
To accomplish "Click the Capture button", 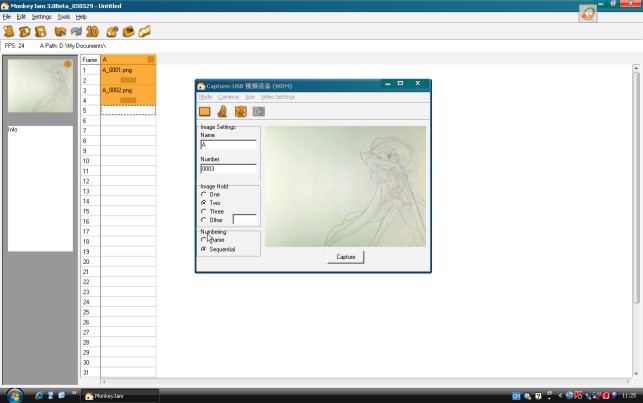I will (x=346, y=257).
